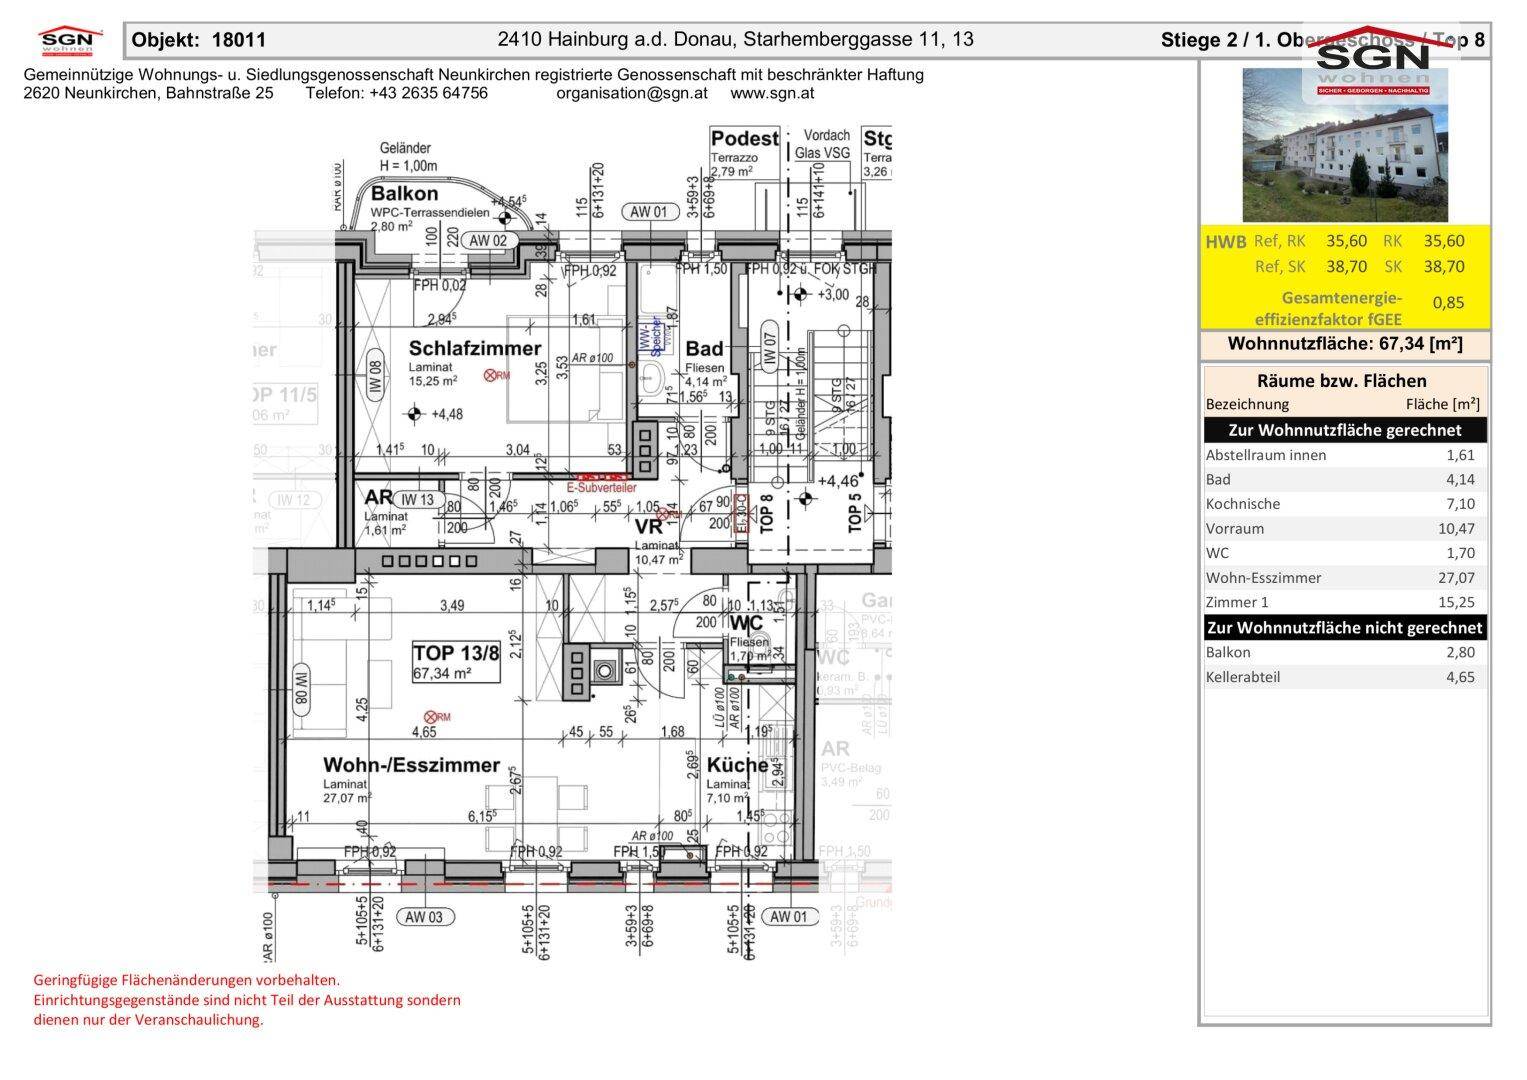1527x1080 pixels.
Task: Click the Räume bzw. Flächen table heading
Action: [x=1341, y=380]
